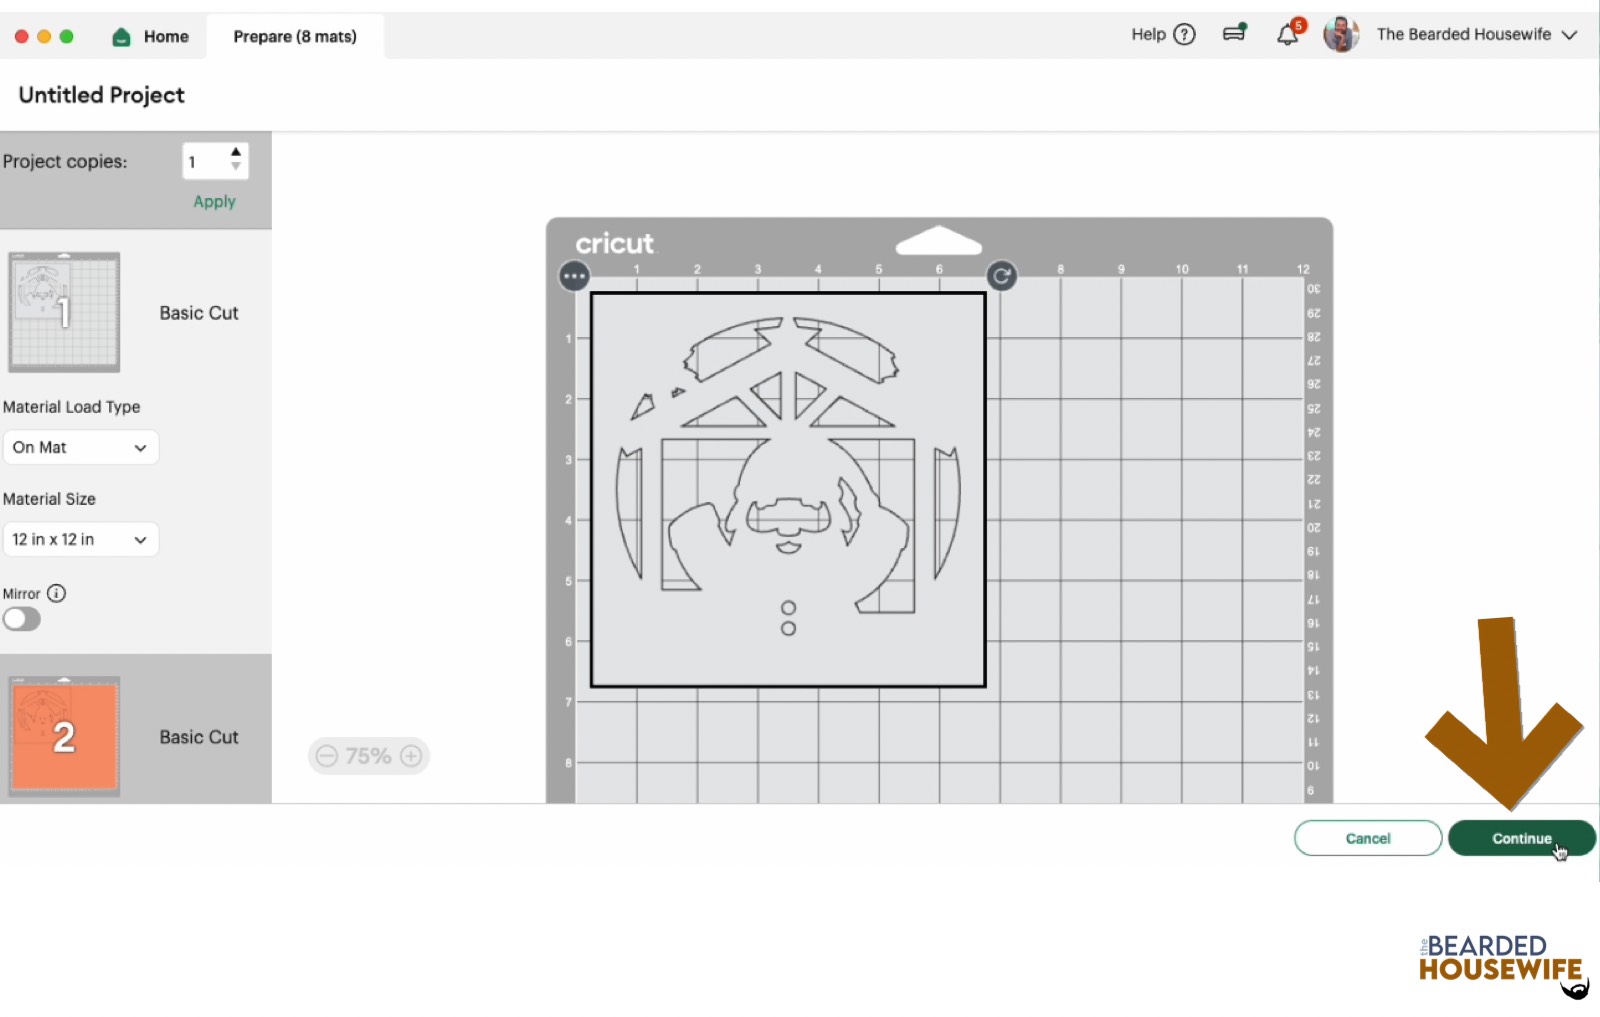Go to the Home tab
The height and width of the screenshot is (1017, 1600).
(x=151, y=37)
